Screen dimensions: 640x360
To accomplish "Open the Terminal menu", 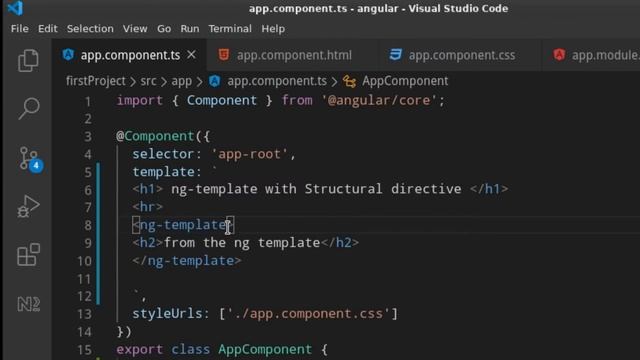I will [230, 29].
